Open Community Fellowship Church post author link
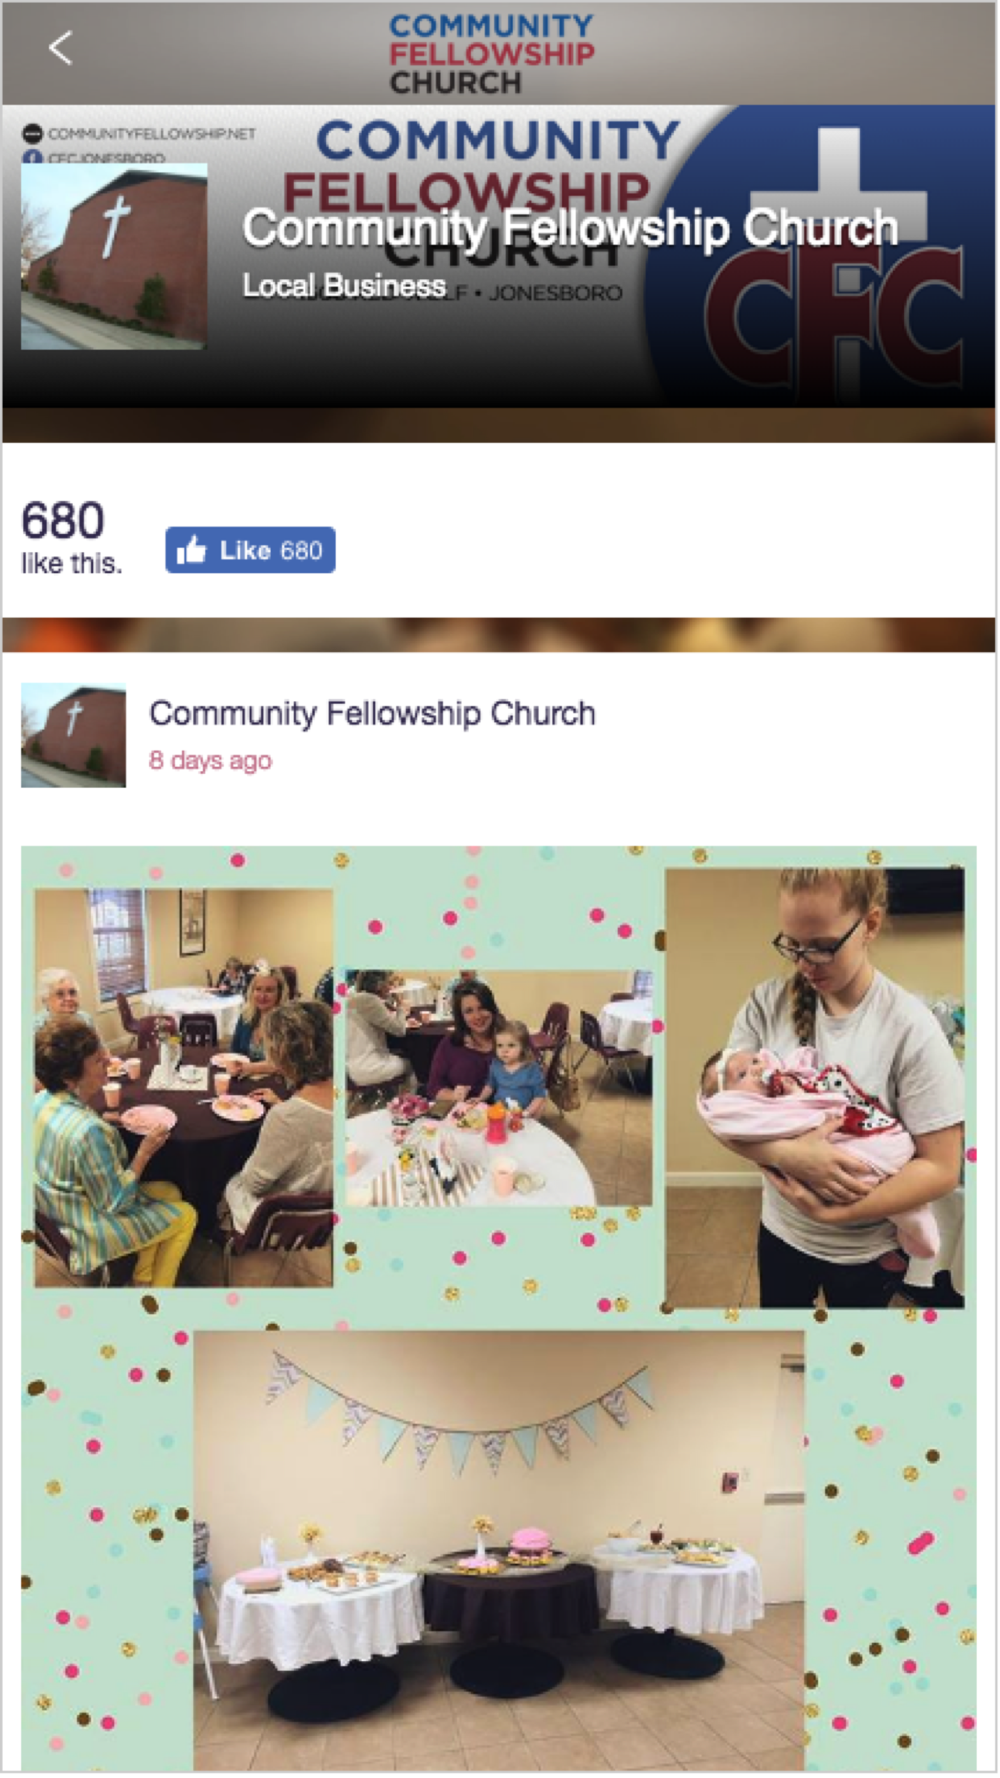Image resolution: width=1000 pixels, height=1778 pixels. click(x=372, y=713)
